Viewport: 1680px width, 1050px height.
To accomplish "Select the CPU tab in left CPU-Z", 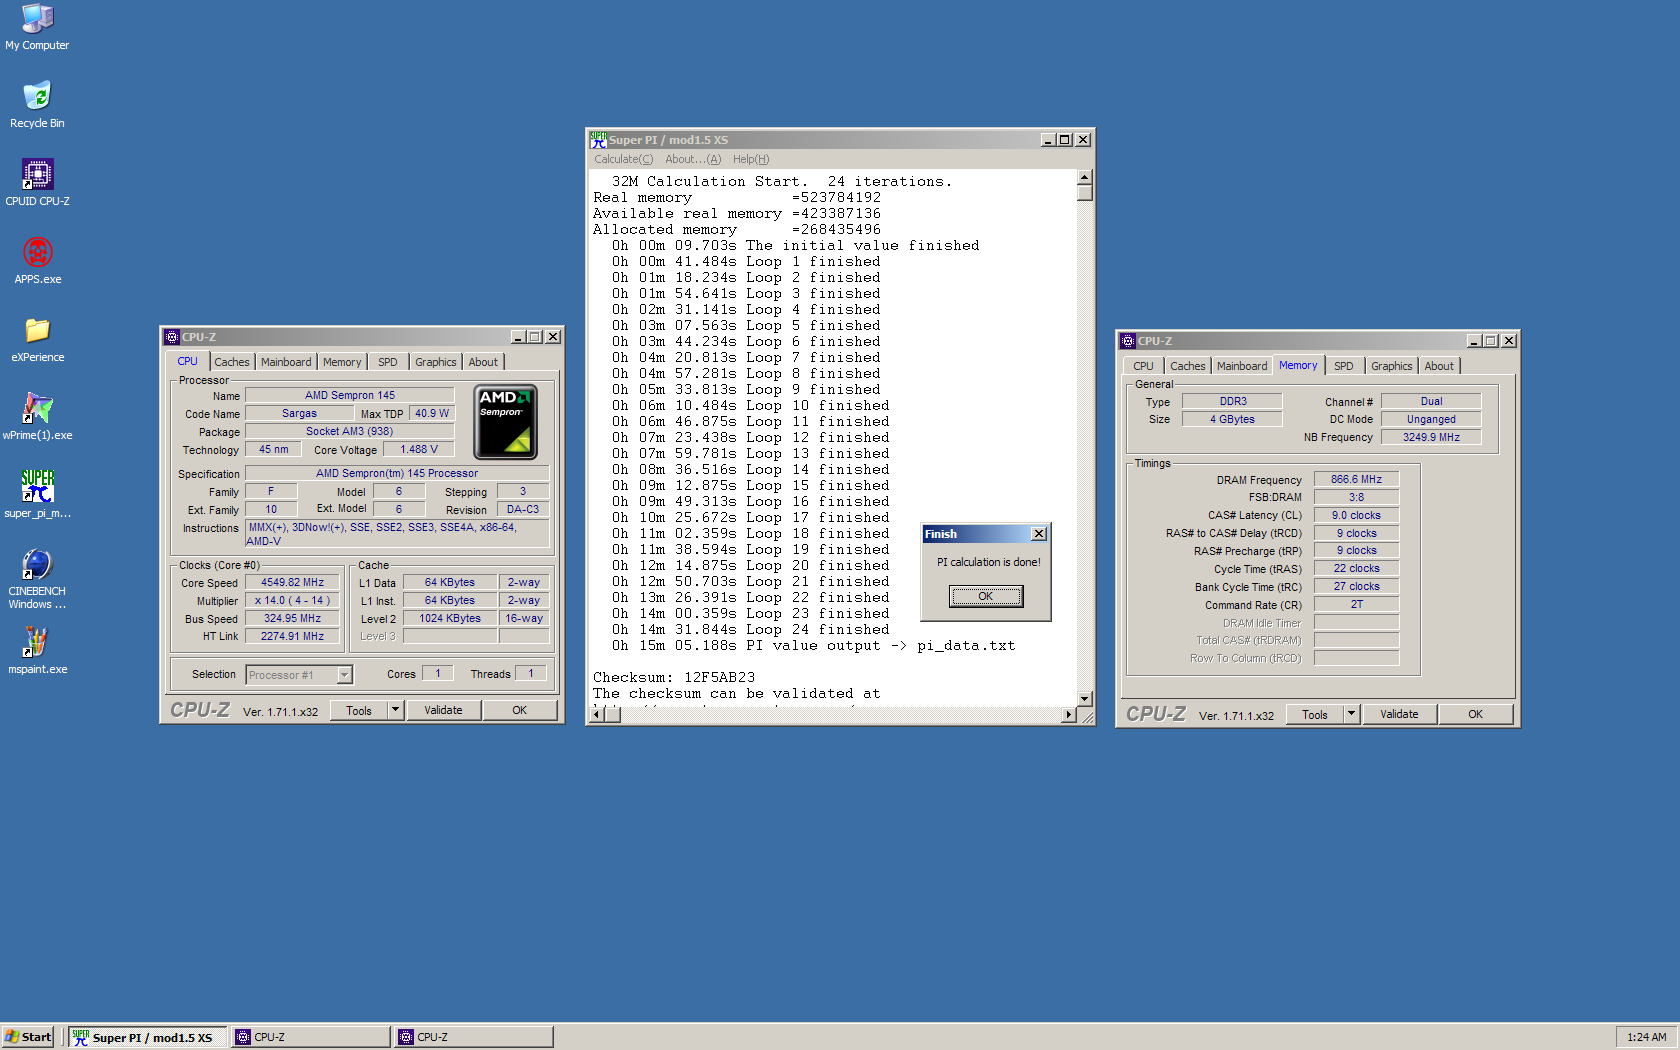I will point(188,361).
